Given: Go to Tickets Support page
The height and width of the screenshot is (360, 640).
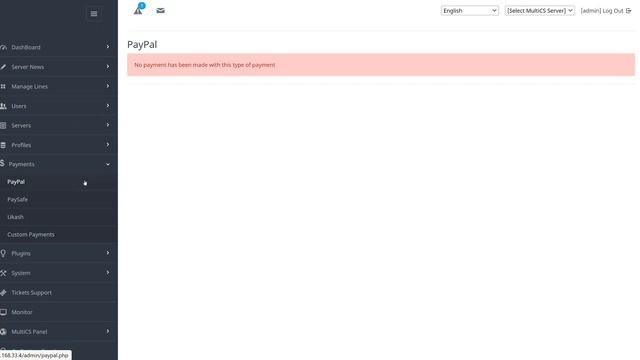Looking at the screenshot, I should point(31,293).
